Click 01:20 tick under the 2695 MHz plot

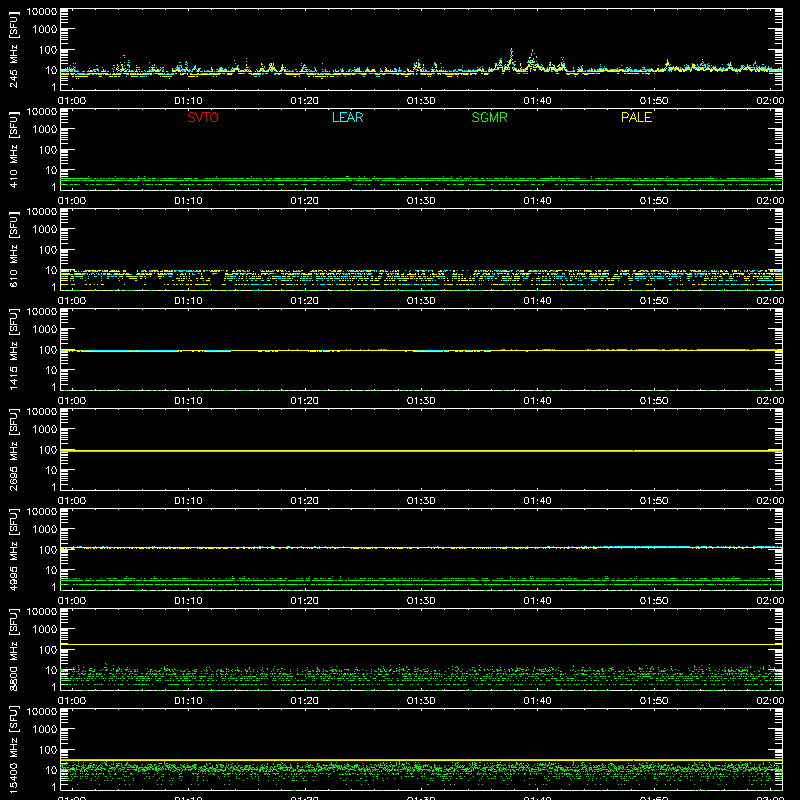click(305, 501)
